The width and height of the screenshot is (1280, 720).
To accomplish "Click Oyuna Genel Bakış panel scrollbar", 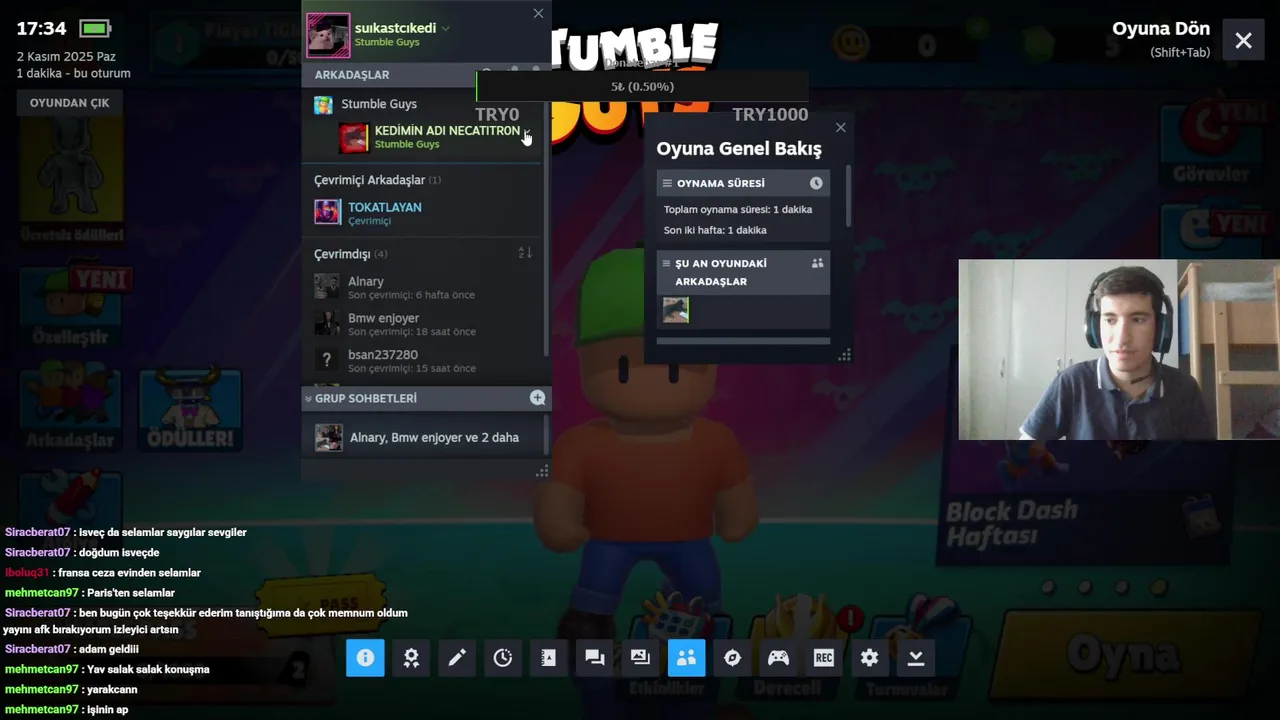I will (848, 195).
